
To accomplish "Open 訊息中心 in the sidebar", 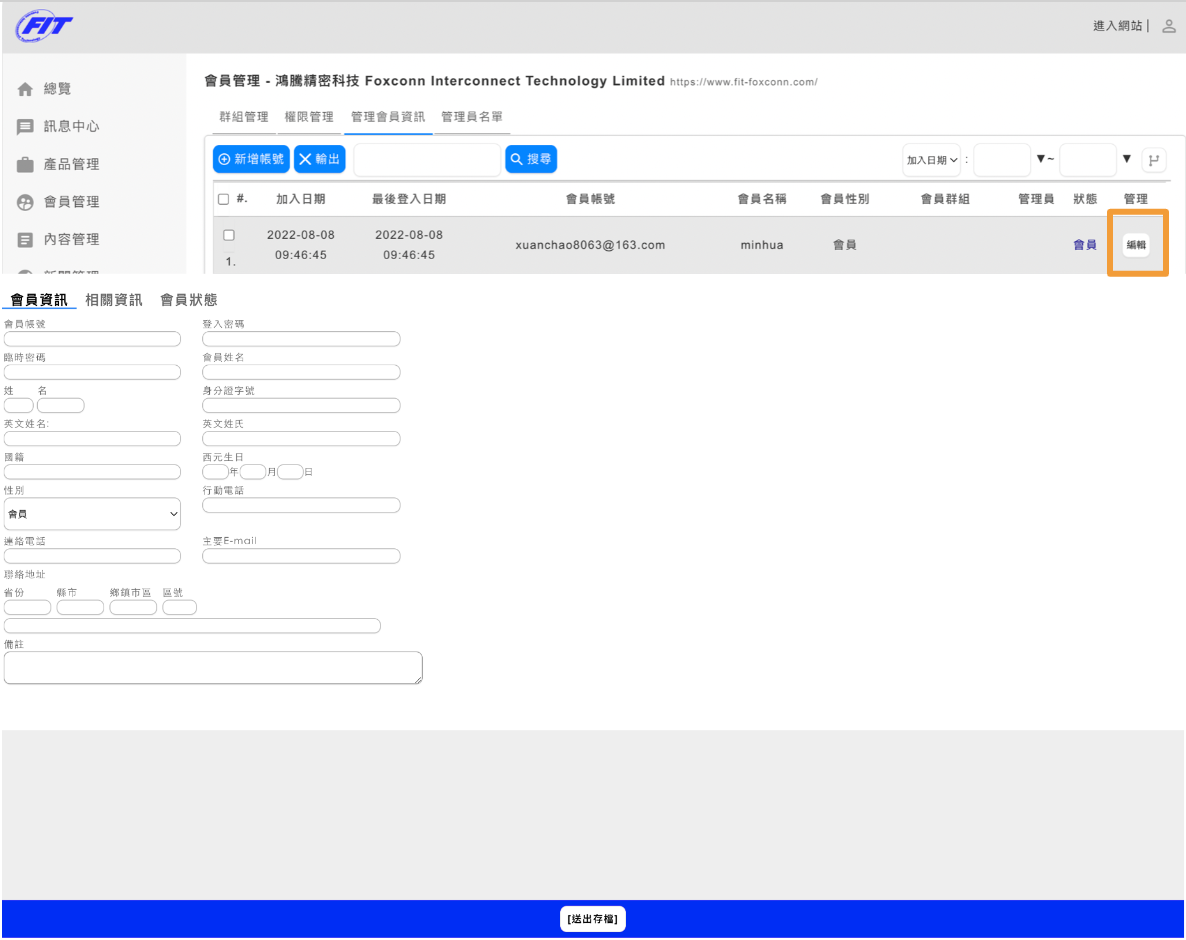I will (x=71, y=126).
